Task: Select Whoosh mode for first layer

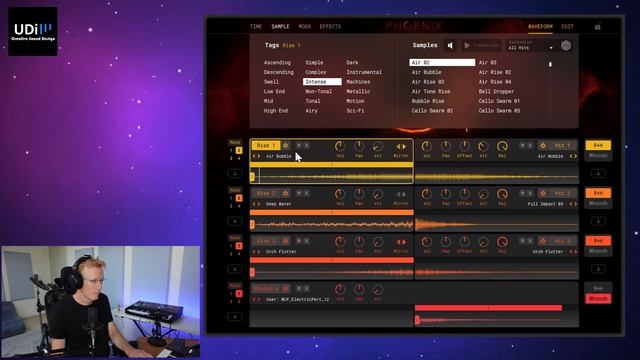Action: [x=598, y=156]
